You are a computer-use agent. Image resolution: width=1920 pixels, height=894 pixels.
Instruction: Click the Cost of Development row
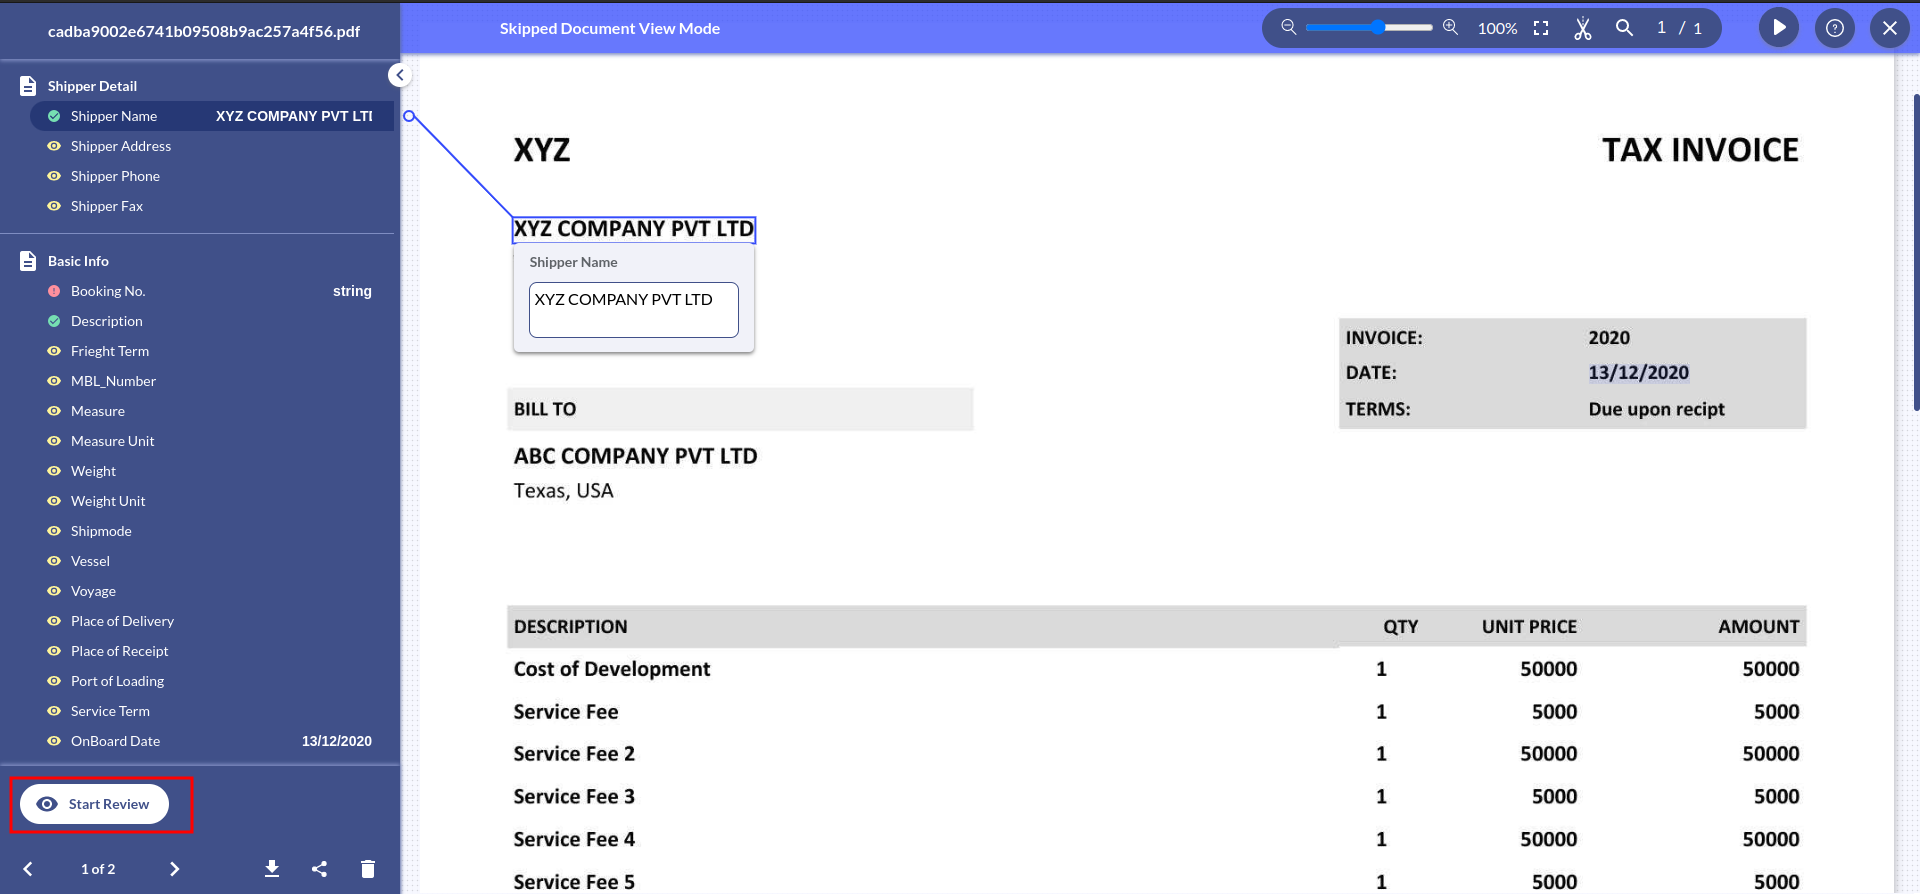tap(1156, 669)
